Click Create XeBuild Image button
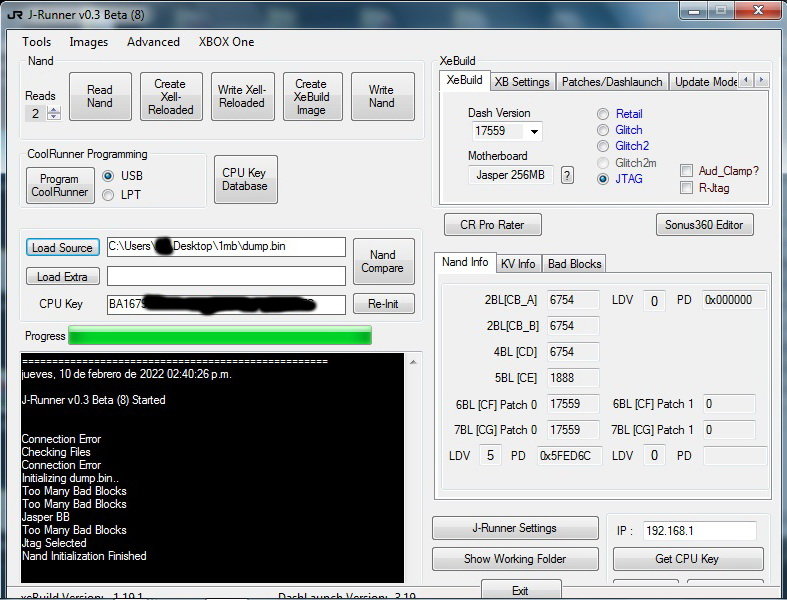The image size is (787, 600). [x=312, y=96]
